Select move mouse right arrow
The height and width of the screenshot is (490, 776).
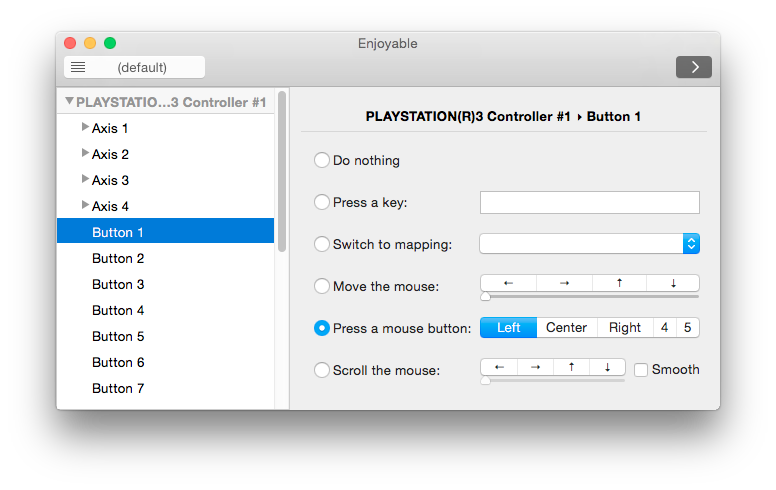[x=564, y=283]
